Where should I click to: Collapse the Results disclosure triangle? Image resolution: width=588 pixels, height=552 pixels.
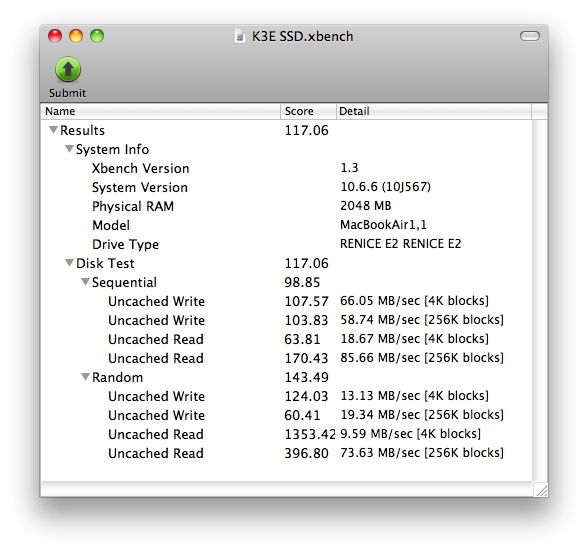tap(53, 130)
